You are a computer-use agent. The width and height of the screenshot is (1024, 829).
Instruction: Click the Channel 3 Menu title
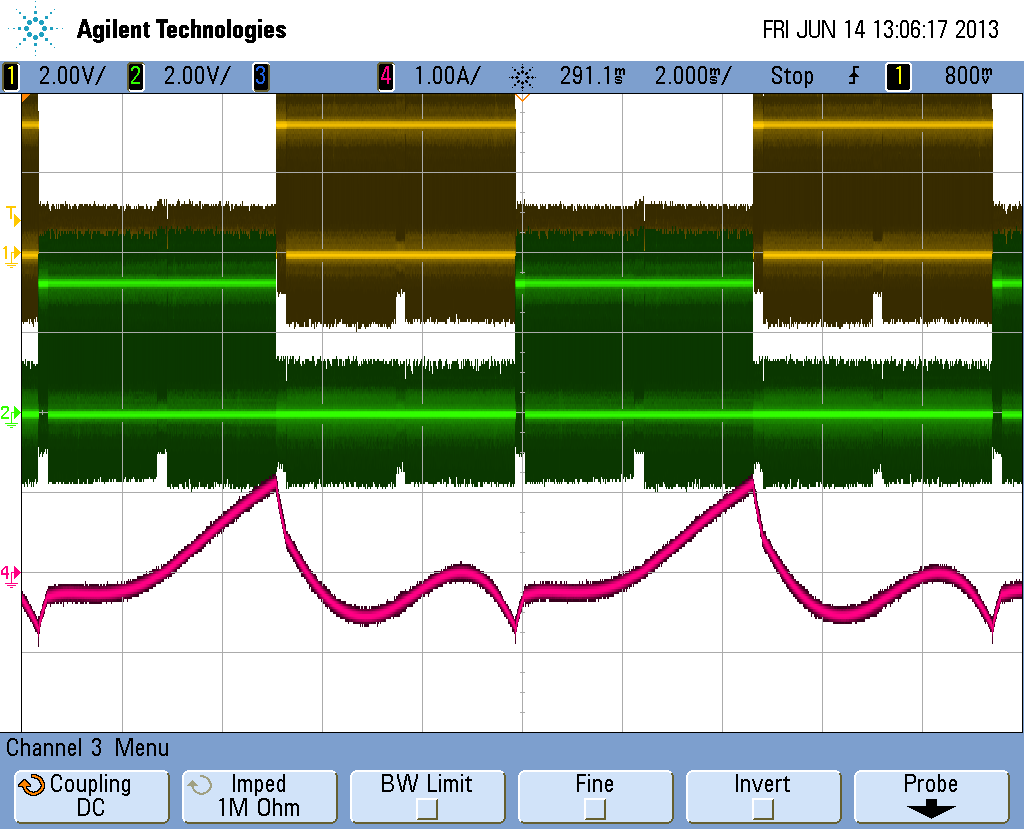click(88, 748)
